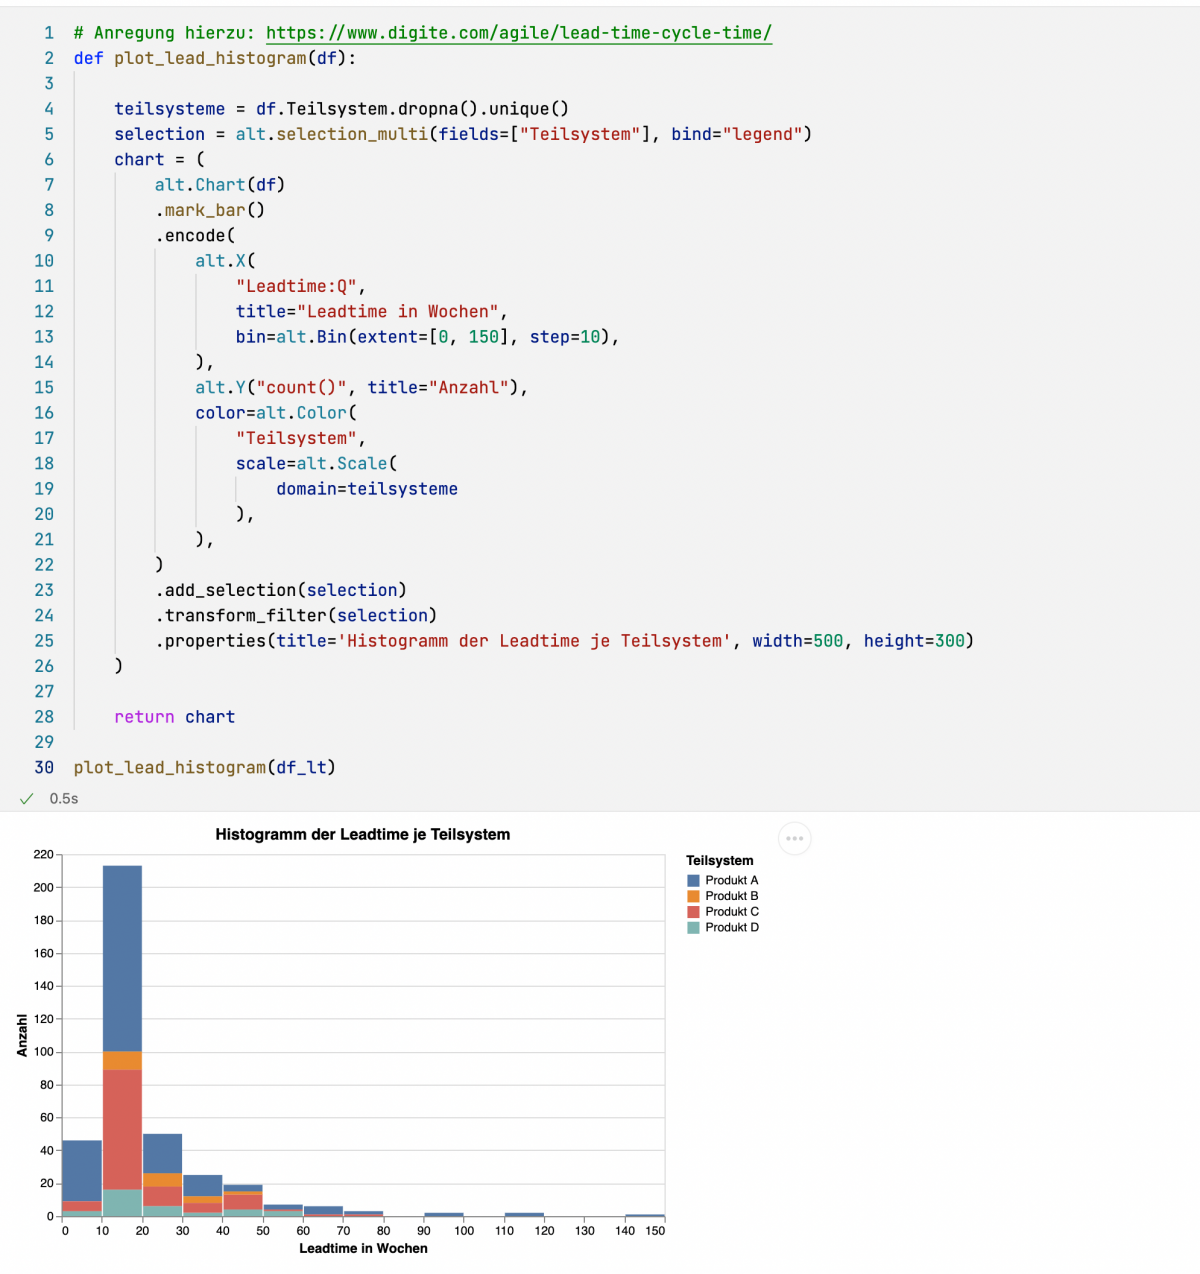Click the green execution success checkmark
Viewport: 1200px width, 1274px height.
(27, 798)
